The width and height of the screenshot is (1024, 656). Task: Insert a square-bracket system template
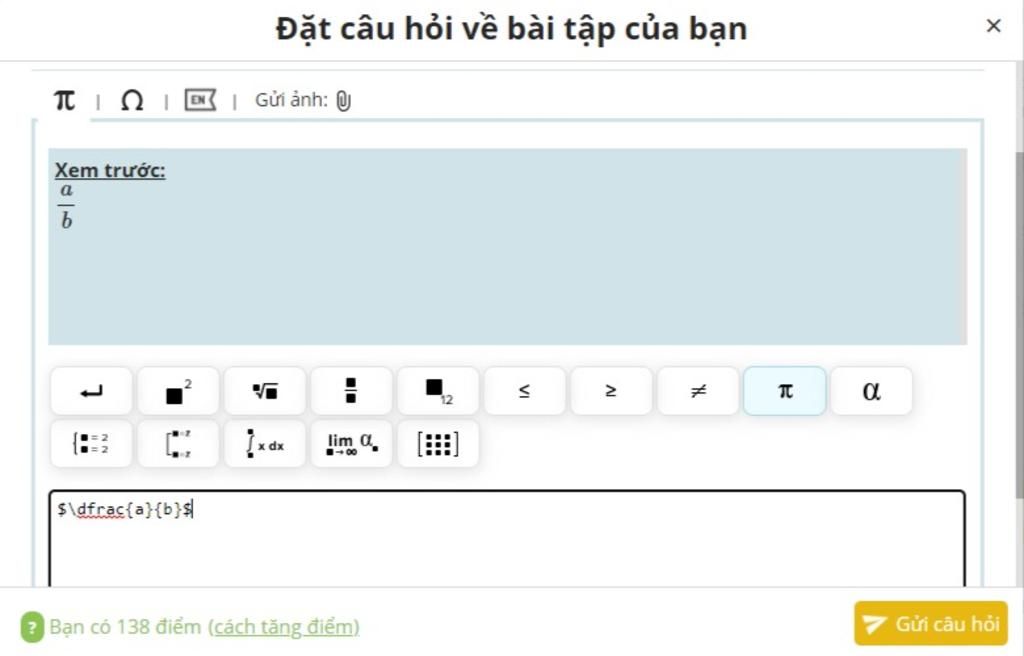pos(178,444)
